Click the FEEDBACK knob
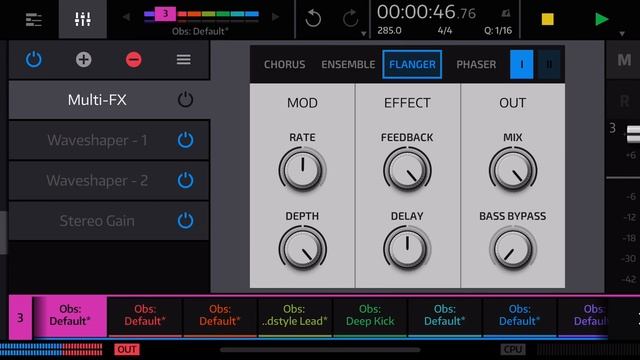This screenshot has width=640, height=360. coord(407,170)
